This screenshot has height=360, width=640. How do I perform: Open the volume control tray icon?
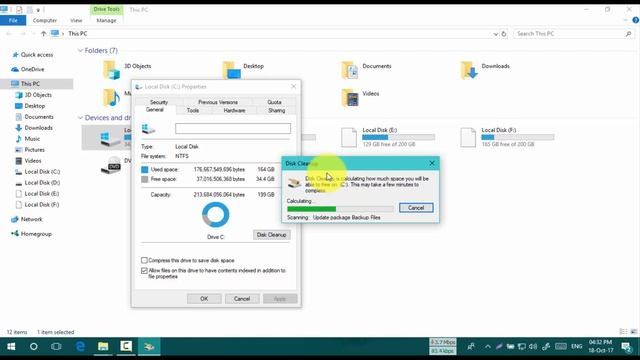coord(533,347)
